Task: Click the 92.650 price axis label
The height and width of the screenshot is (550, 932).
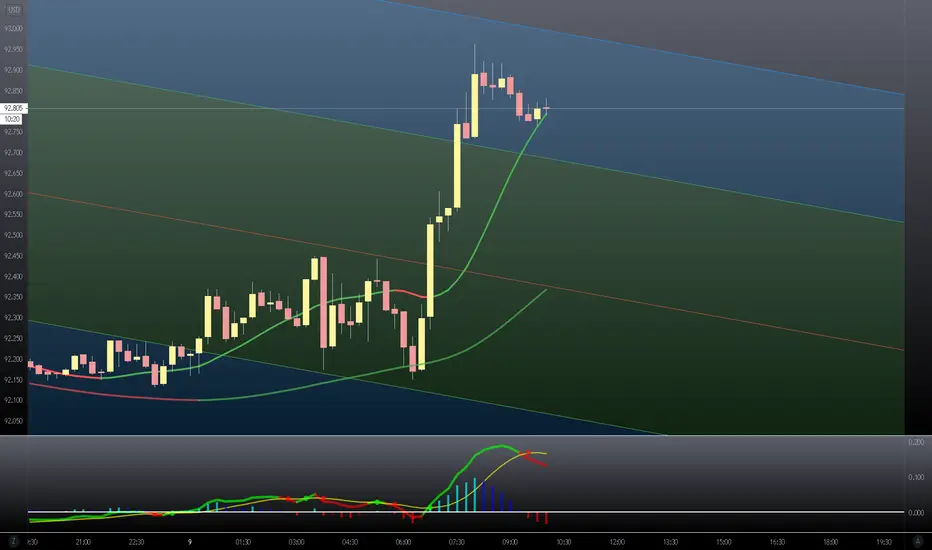Action: click(x=13, y=174)
